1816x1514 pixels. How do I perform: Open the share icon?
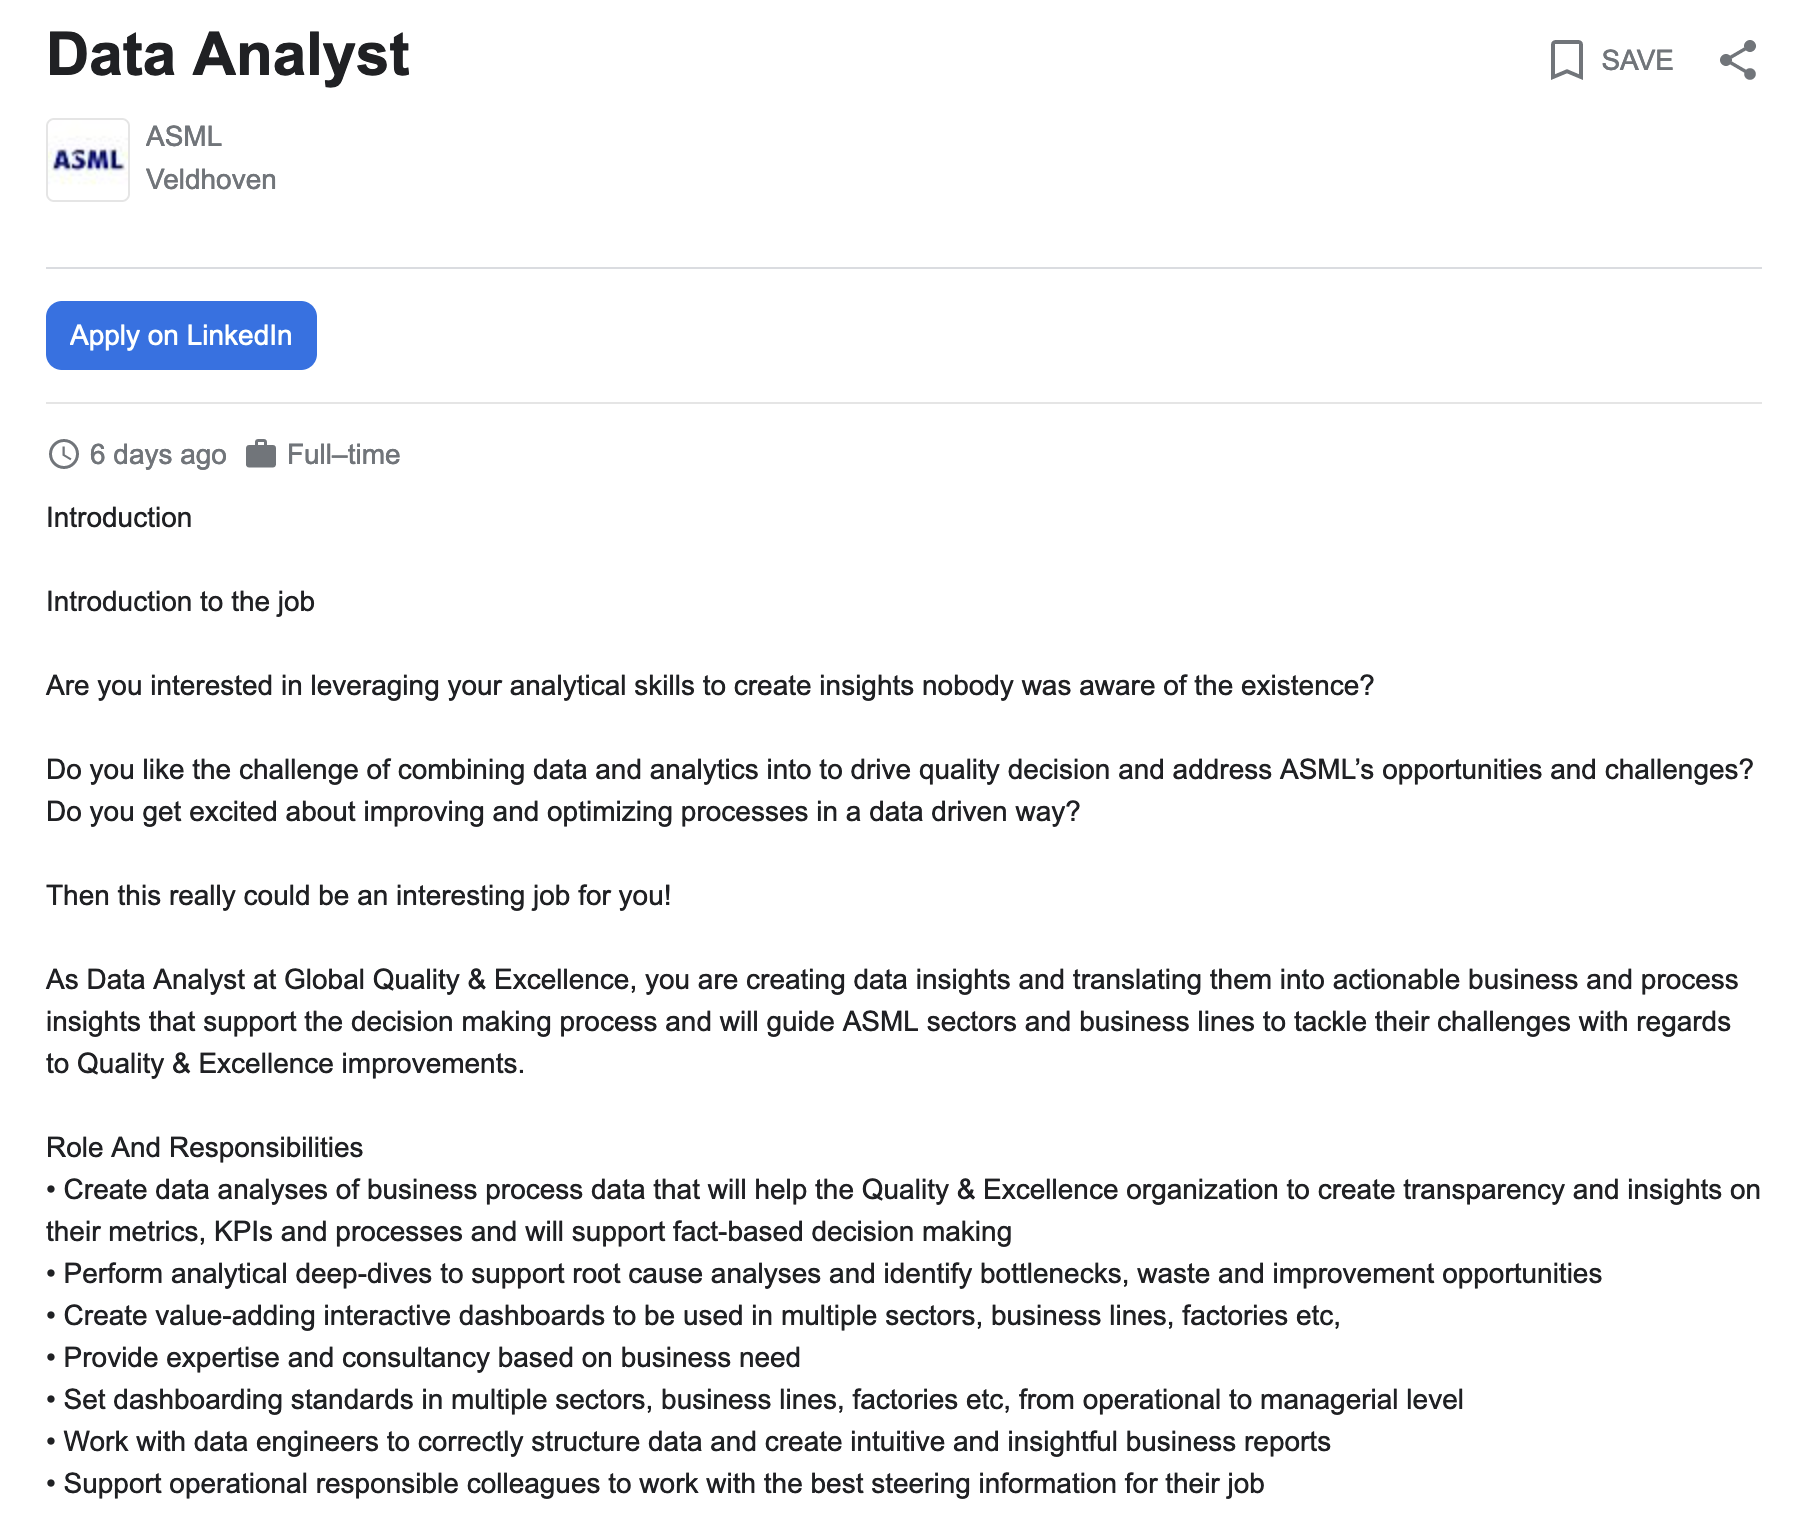click(x=1738, y=60)
